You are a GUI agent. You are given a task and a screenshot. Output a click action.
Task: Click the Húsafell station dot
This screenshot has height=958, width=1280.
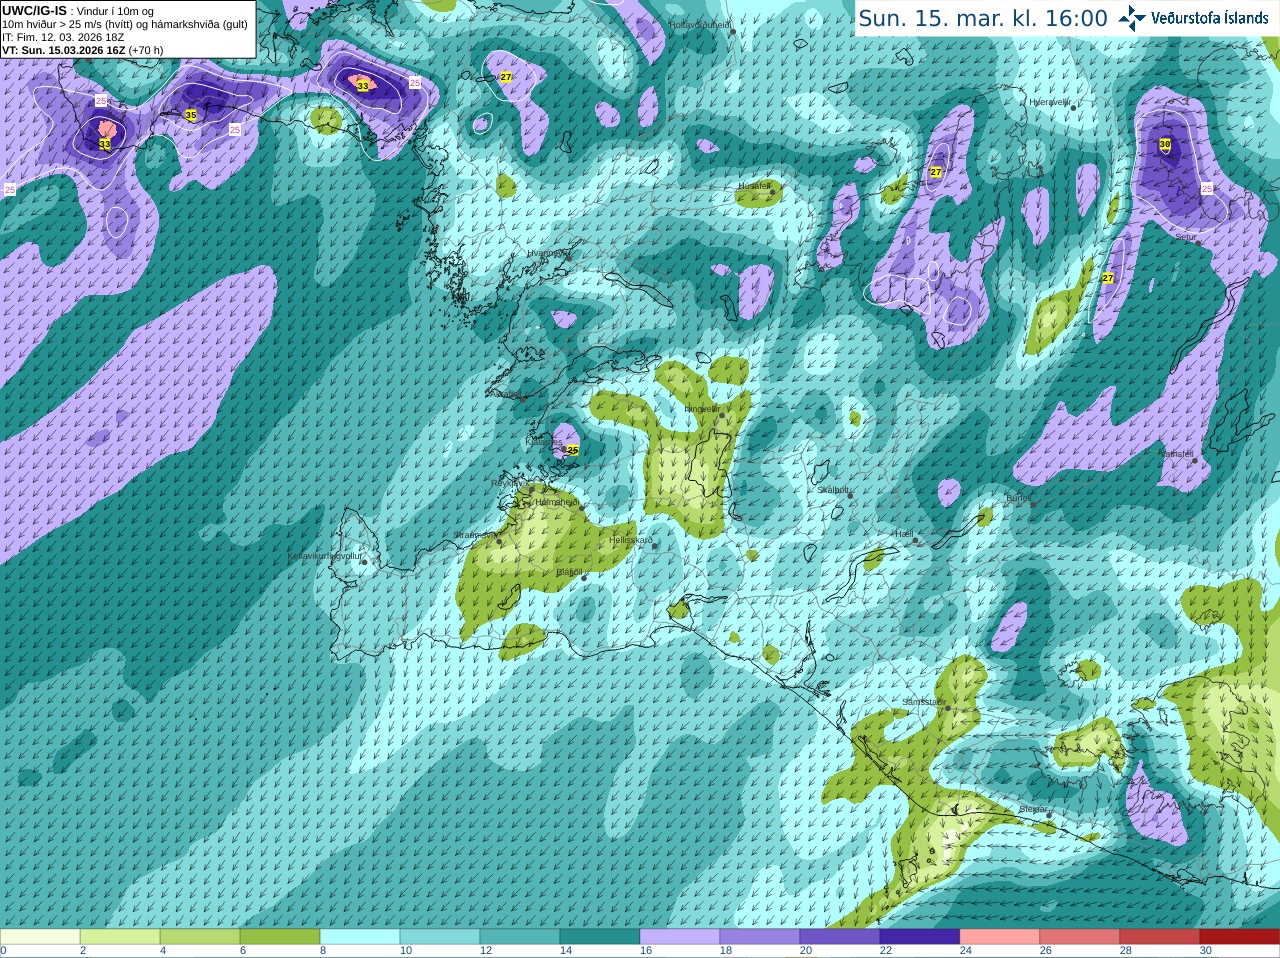pyautogui.click(x=773, y=191)
